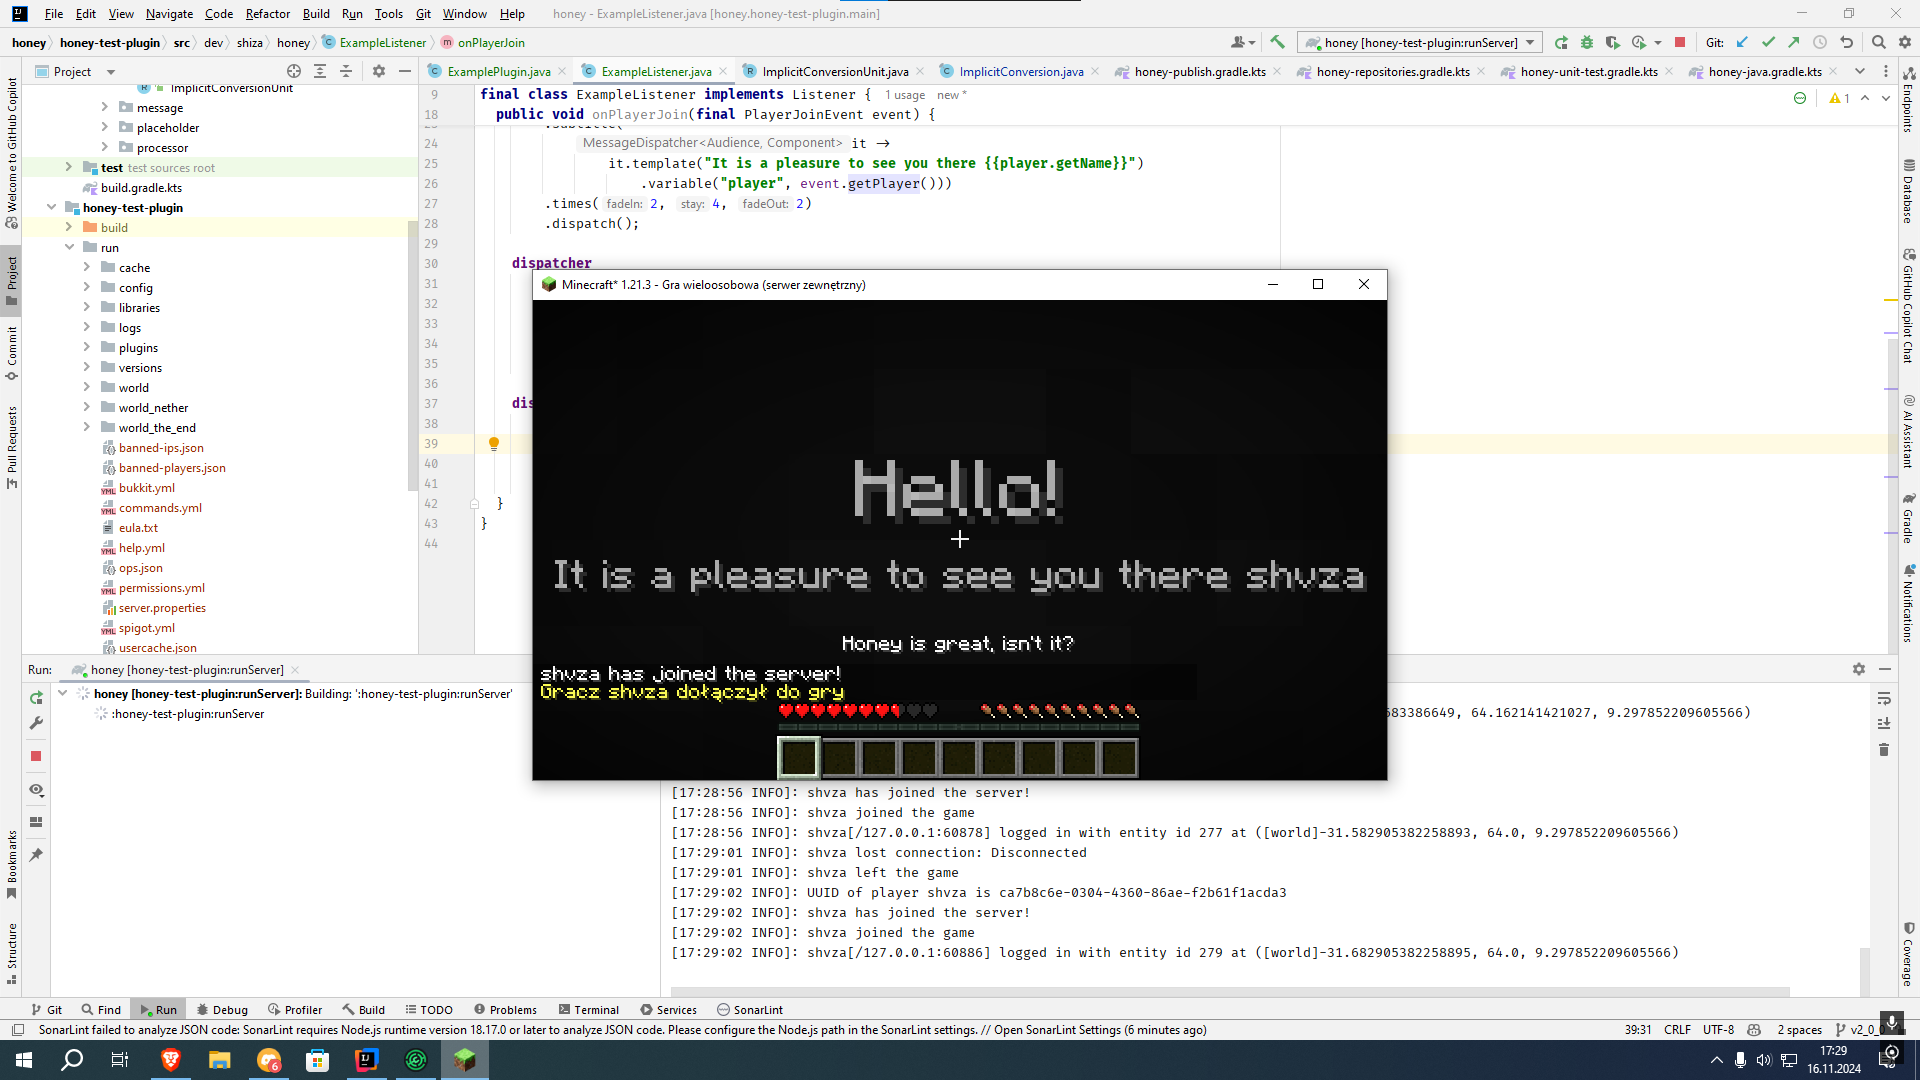Screen dimensions: 1920x1080
Task: Click the Debug bug icon in the toolbar
Action: pyautogui.click(x=1587, y=42)
